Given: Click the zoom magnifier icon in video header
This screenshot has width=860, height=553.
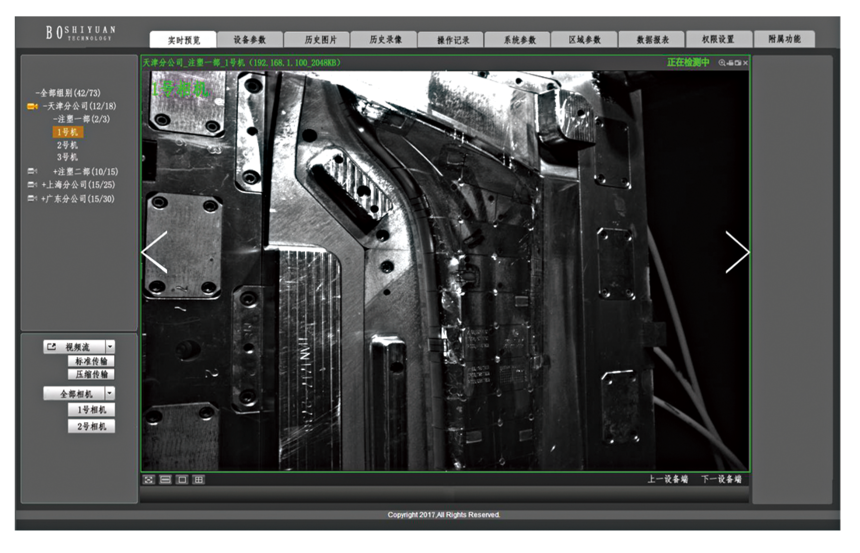Looking at the screenshot, I should (x=722, y=63).
